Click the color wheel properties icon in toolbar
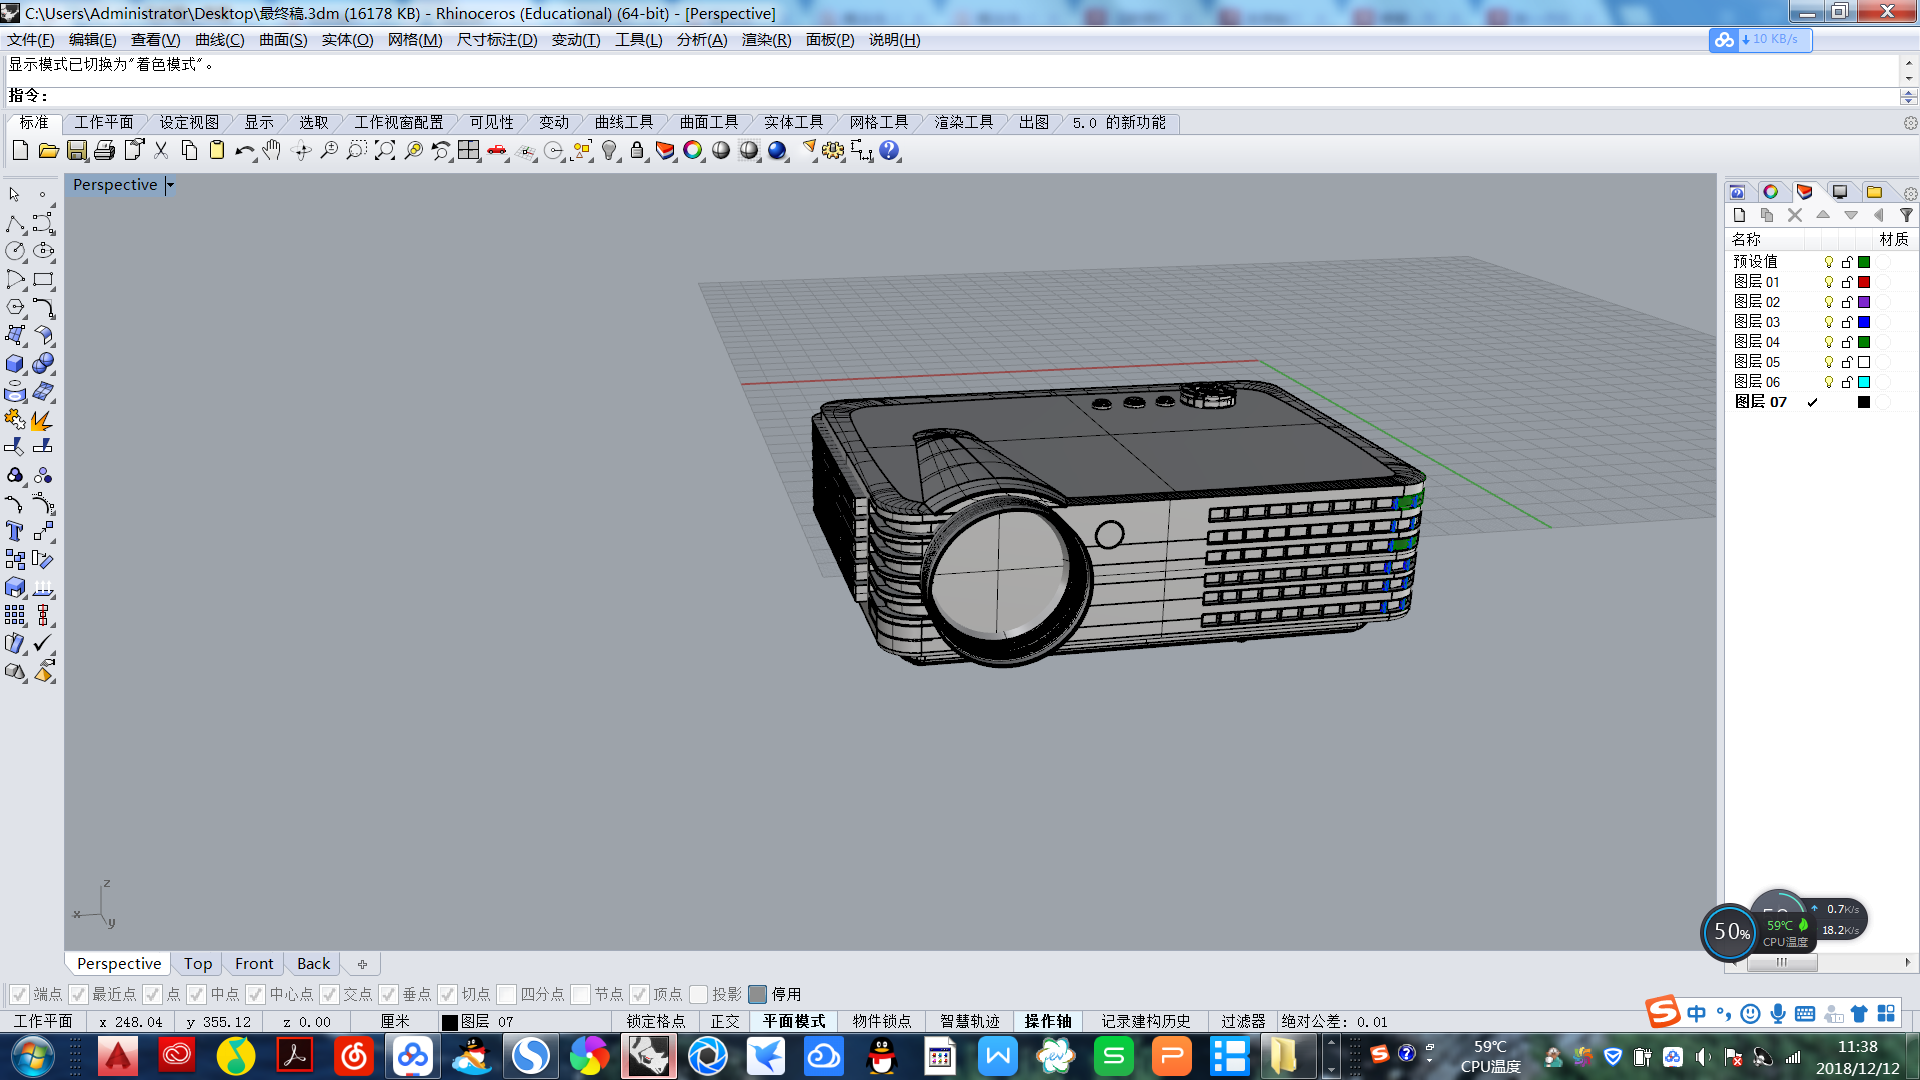This screenshot has width=1920, height=1080. [693, 151]
